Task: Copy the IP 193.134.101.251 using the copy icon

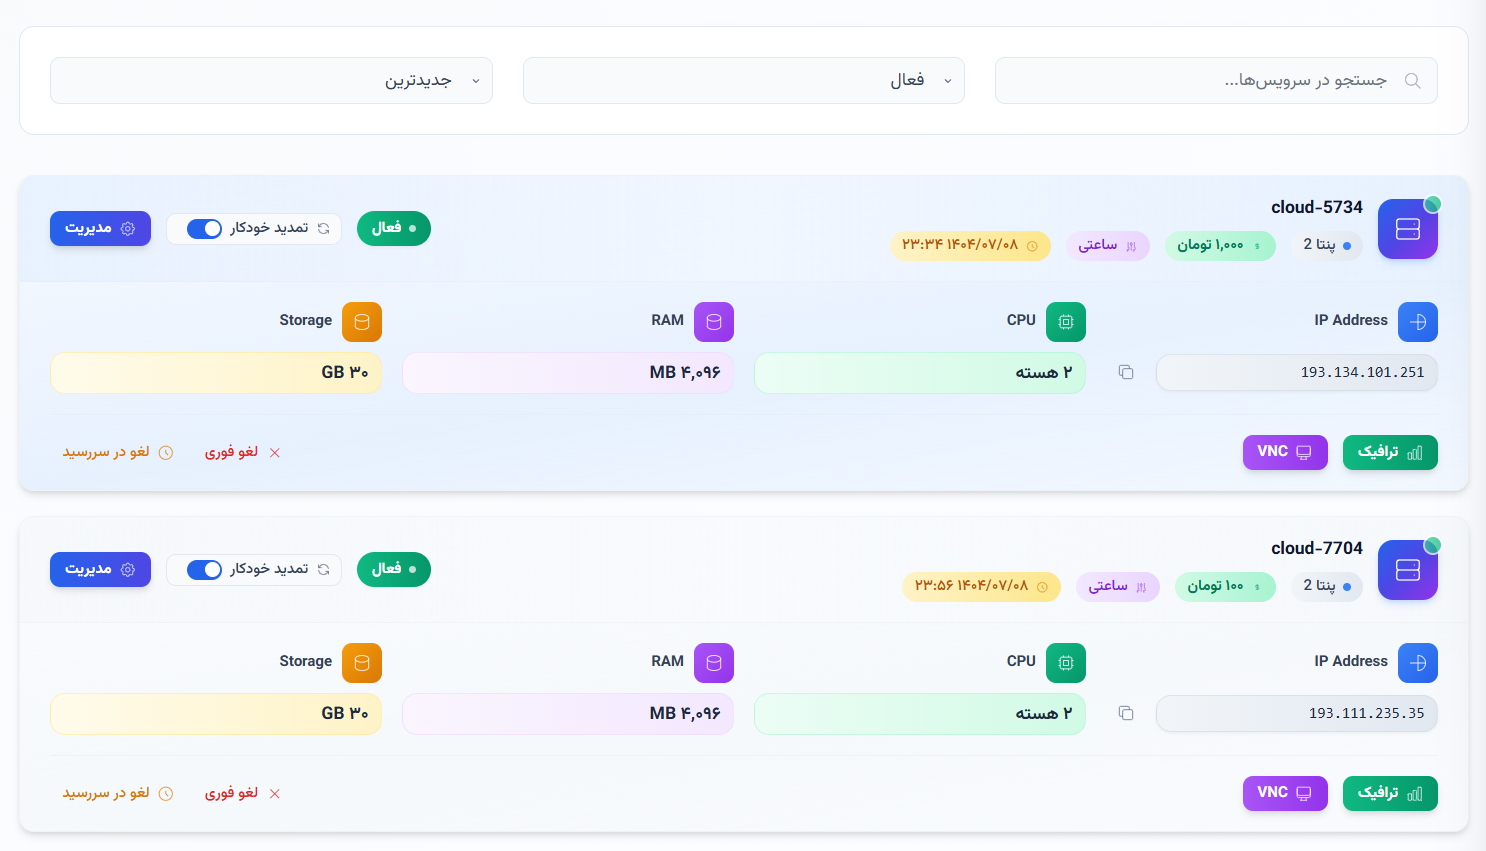Action: coord(1126,371)
